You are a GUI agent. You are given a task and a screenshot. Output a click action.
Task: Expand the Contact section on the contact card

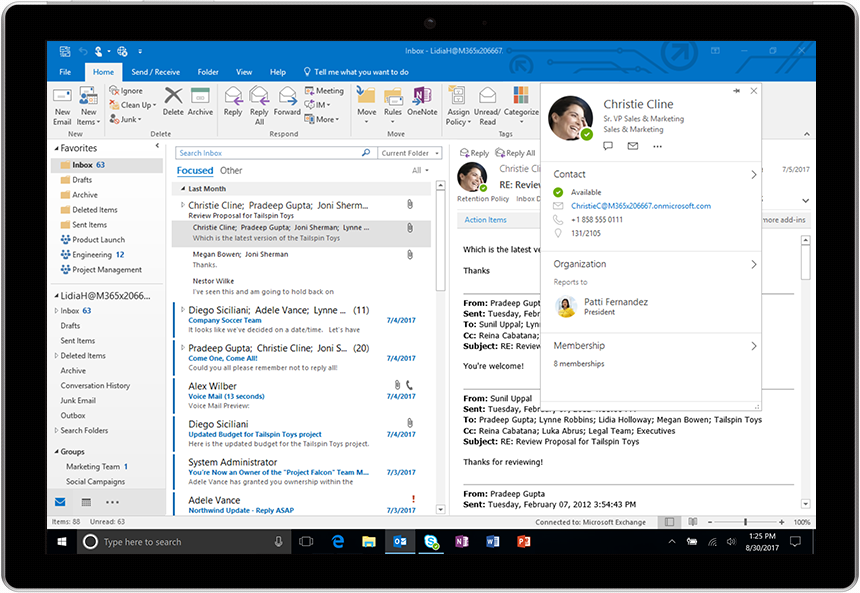[754, 174]
